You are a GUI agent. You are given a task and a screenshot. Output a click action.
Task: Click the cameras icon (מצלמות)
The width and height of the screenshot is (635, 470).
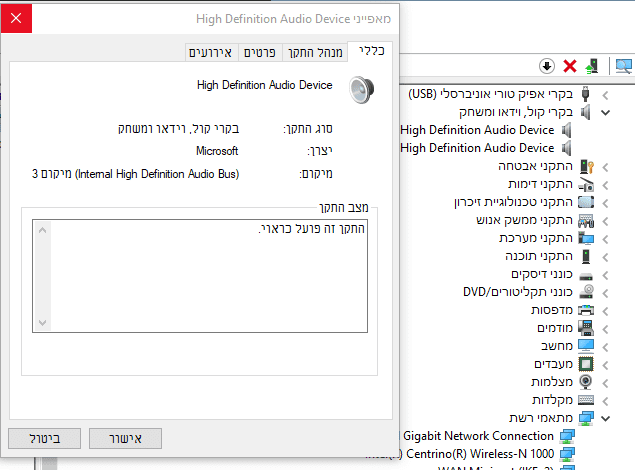(x=586, y=381)
